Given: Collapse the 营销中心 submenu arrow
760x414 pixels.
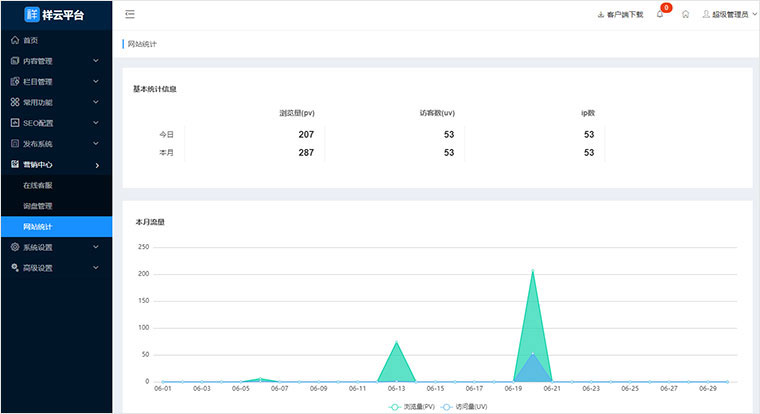Looking at the screenshot, I should (x=96, y=165).
